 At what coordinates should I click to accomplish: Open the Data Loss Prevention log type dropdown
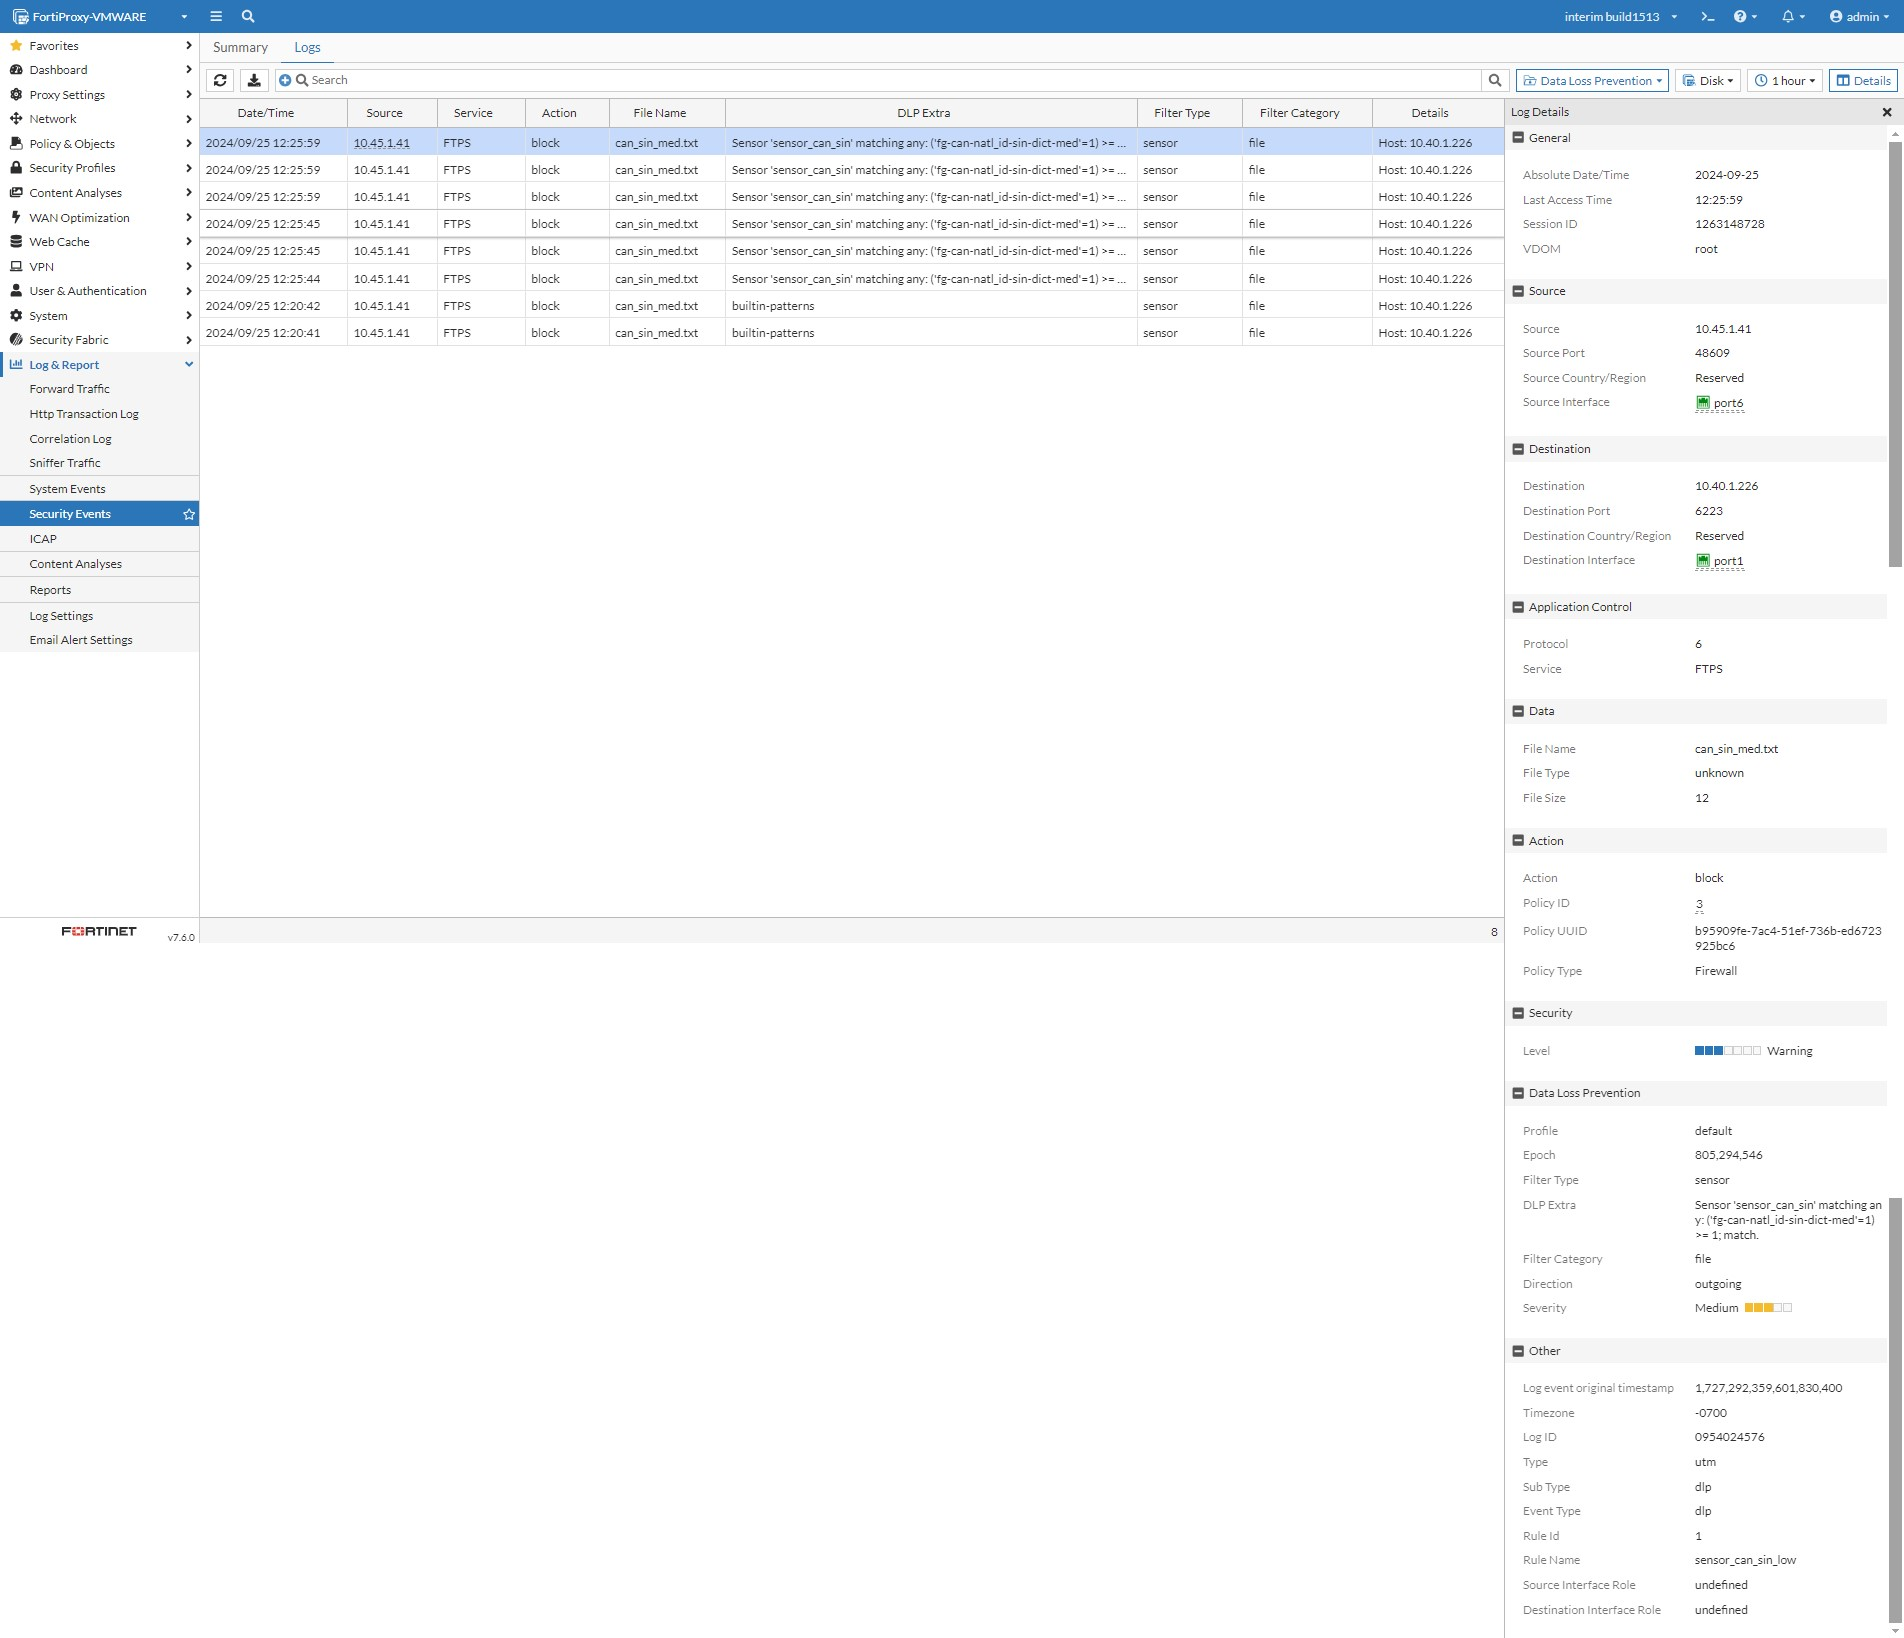[1592, 80]
